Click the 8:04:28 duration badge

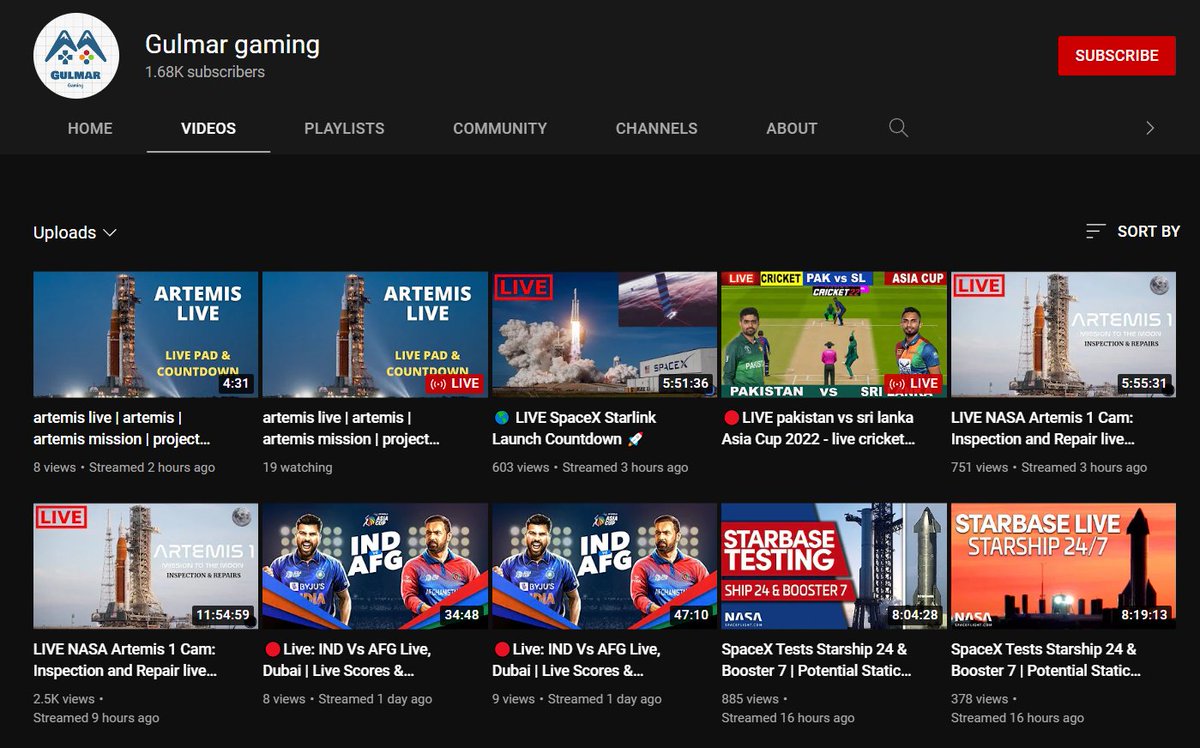tap(915, 615)
